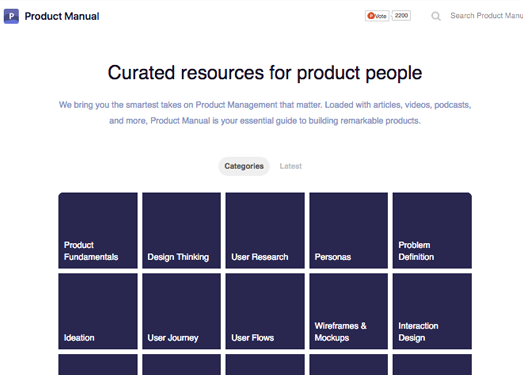The width and height of the screenshot is (523, 375).
Task: Open the User Journey tile
Action: [181, 311]
